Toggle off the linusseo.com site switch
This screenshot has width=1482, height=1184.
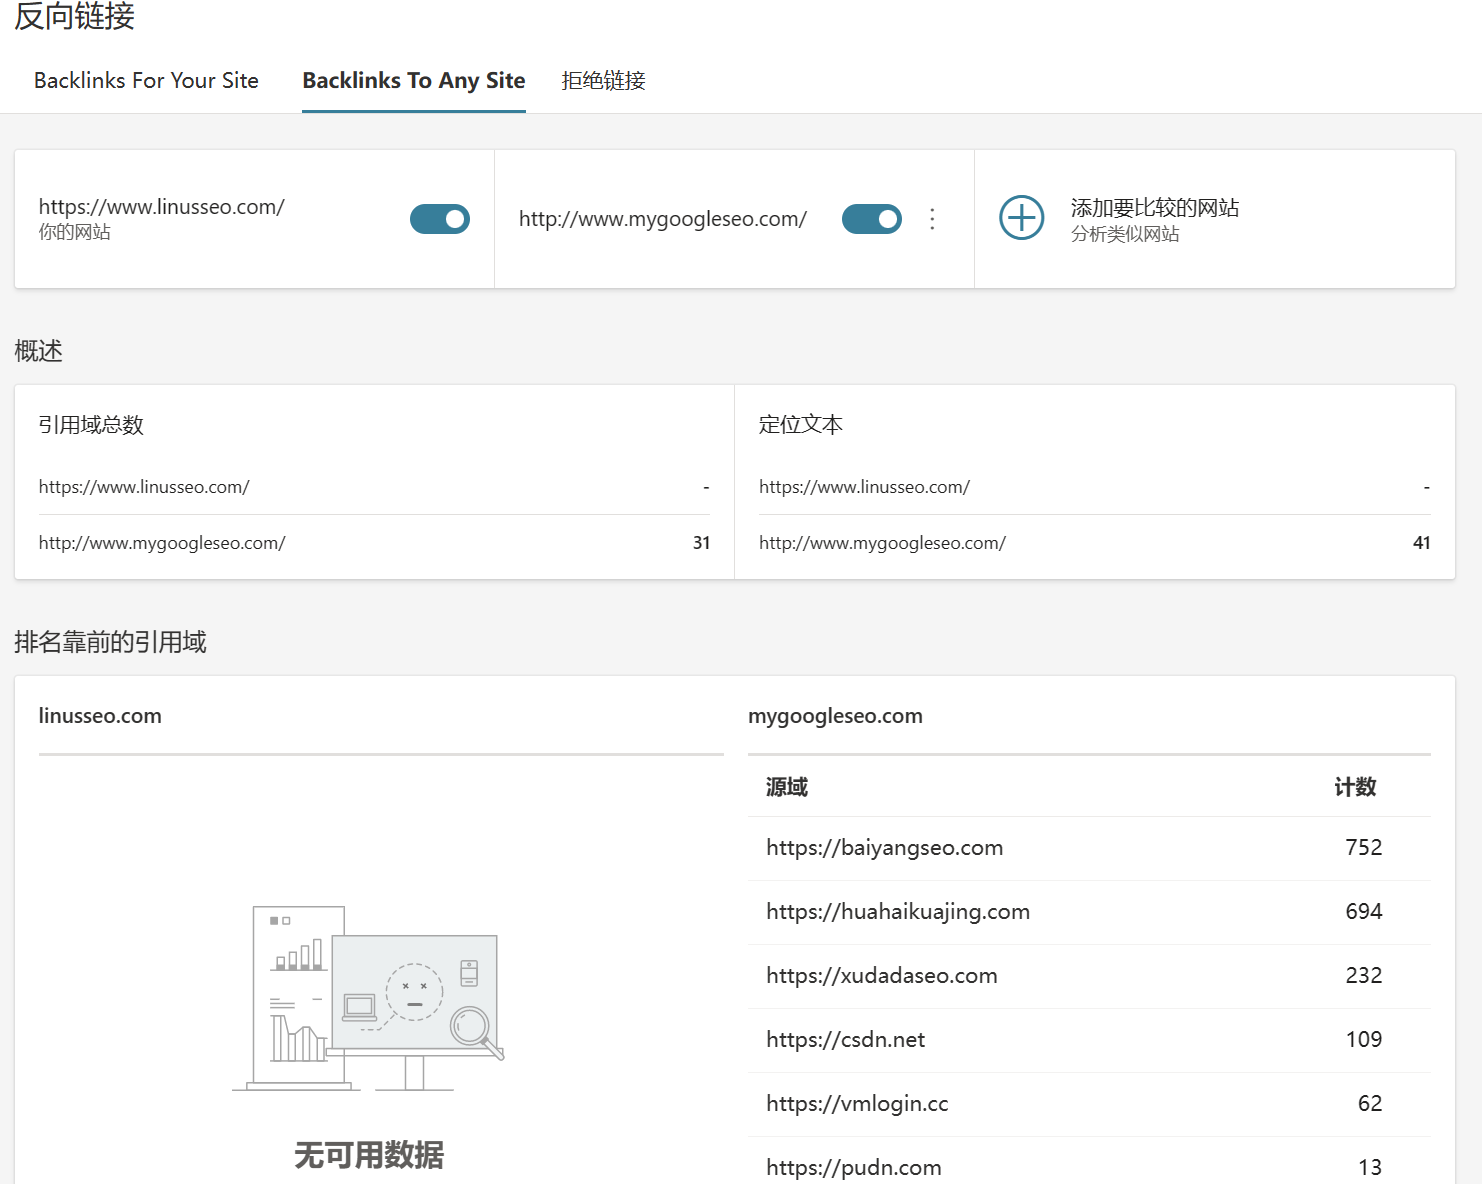click(439, 219)
